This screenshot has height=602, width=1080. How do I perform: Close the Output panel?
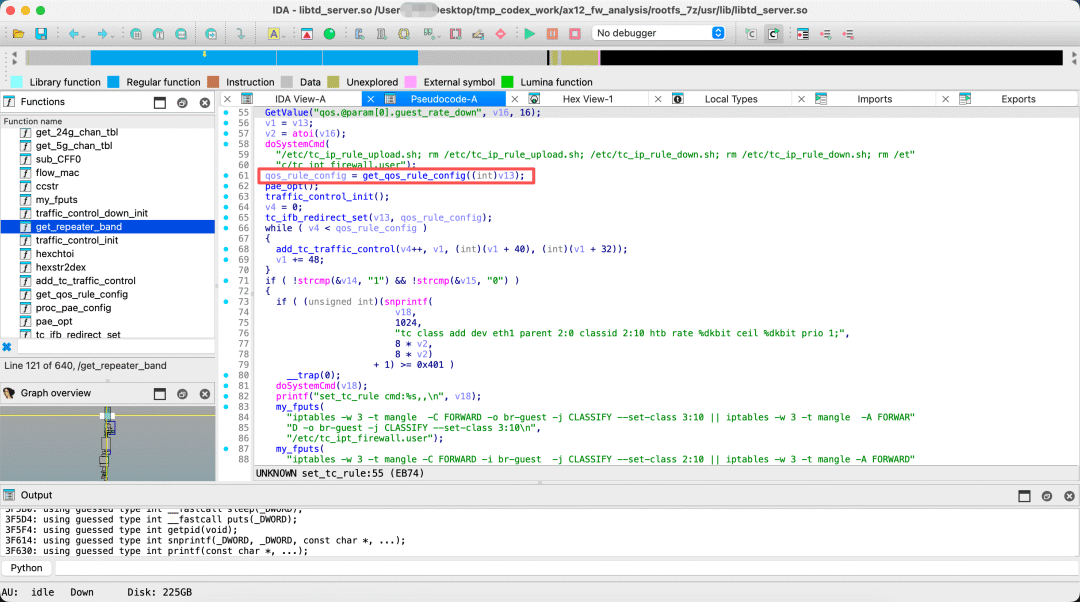point(1069,496)
